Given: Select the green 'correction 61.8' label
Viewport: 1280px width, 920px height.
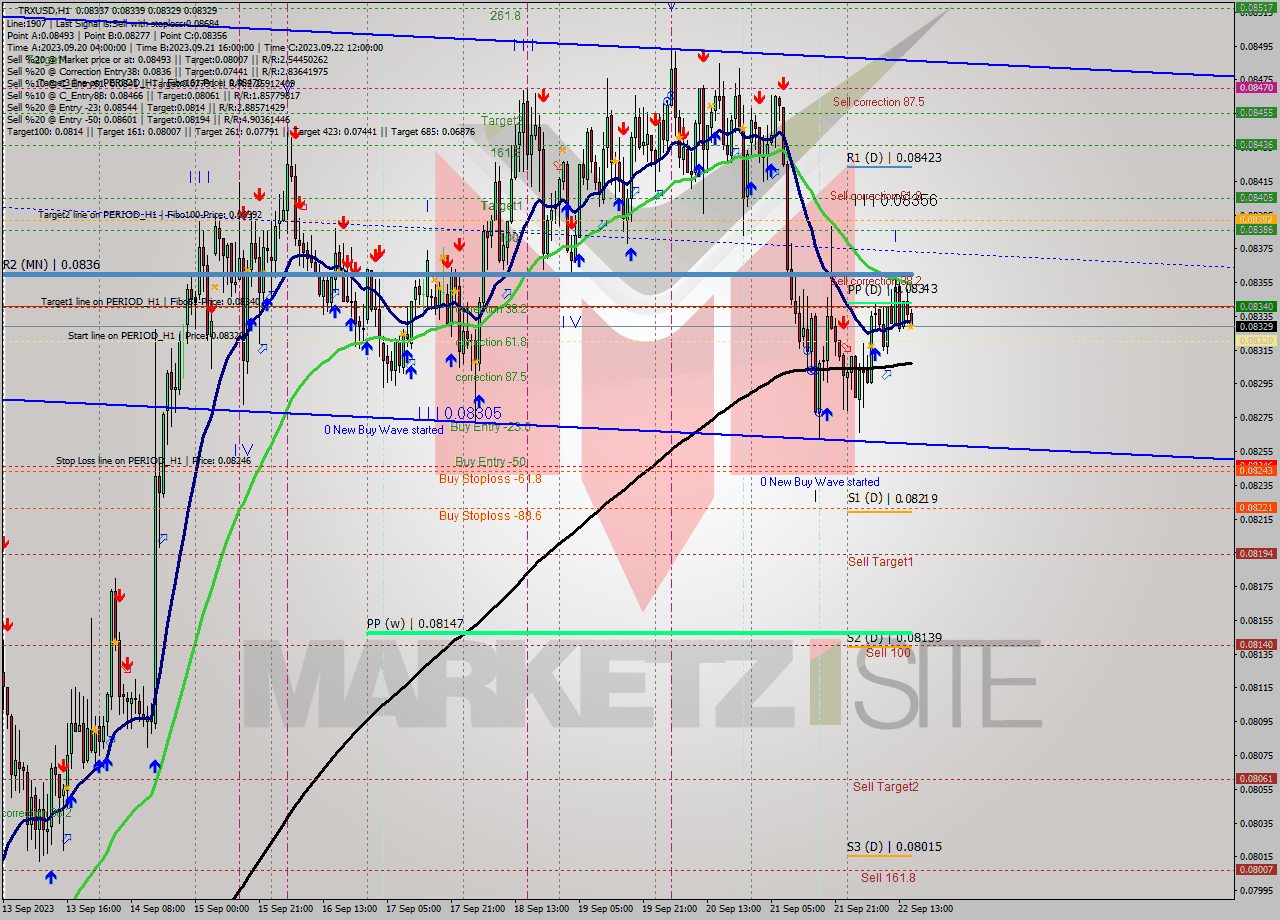Looking at the screenshot, I should [491, 342].
